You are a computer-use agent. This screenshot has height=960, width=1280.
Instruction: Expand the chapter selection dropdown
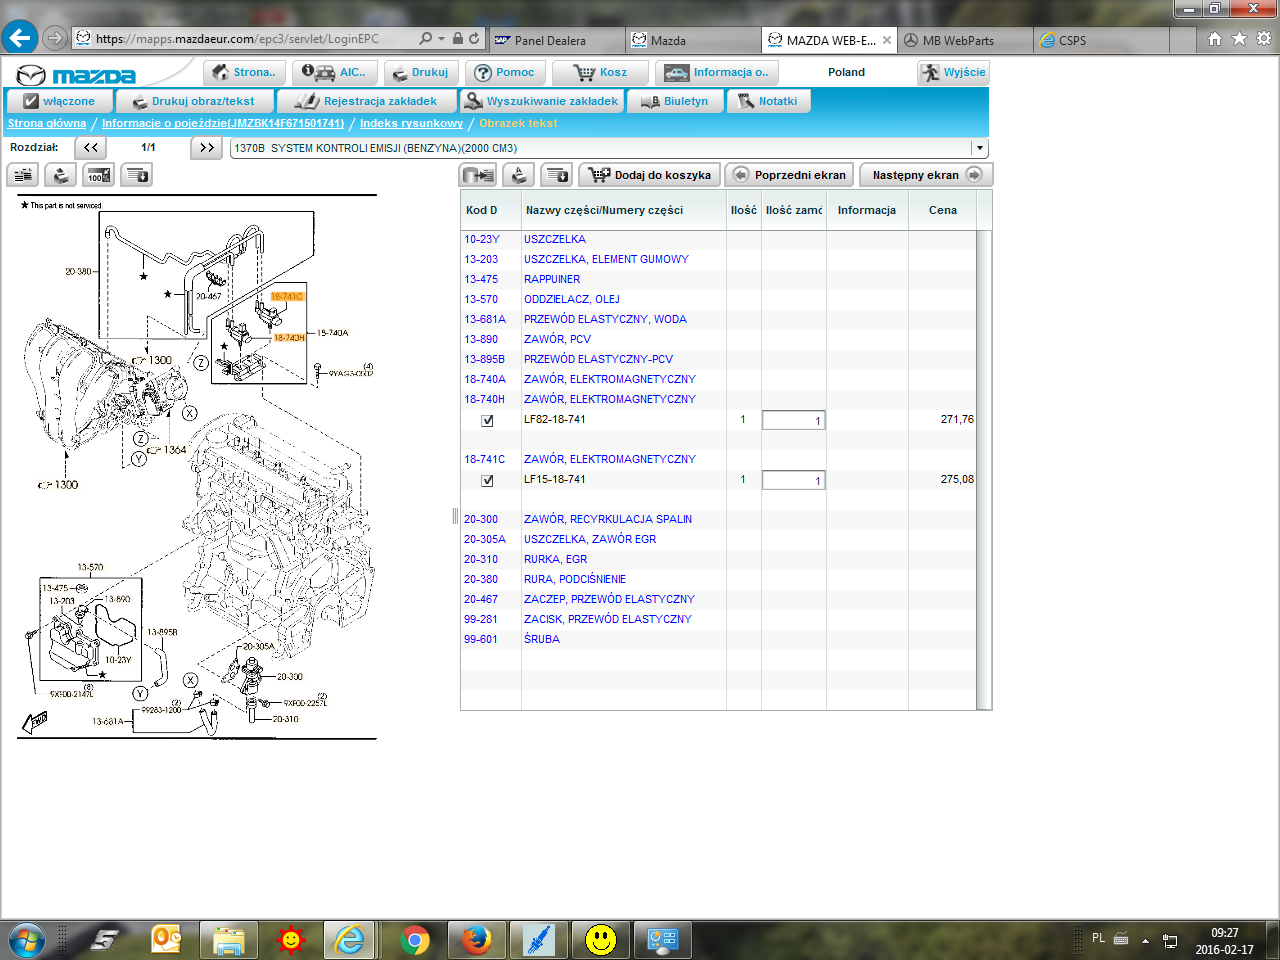pyautogui.click(x=980, y=148)
